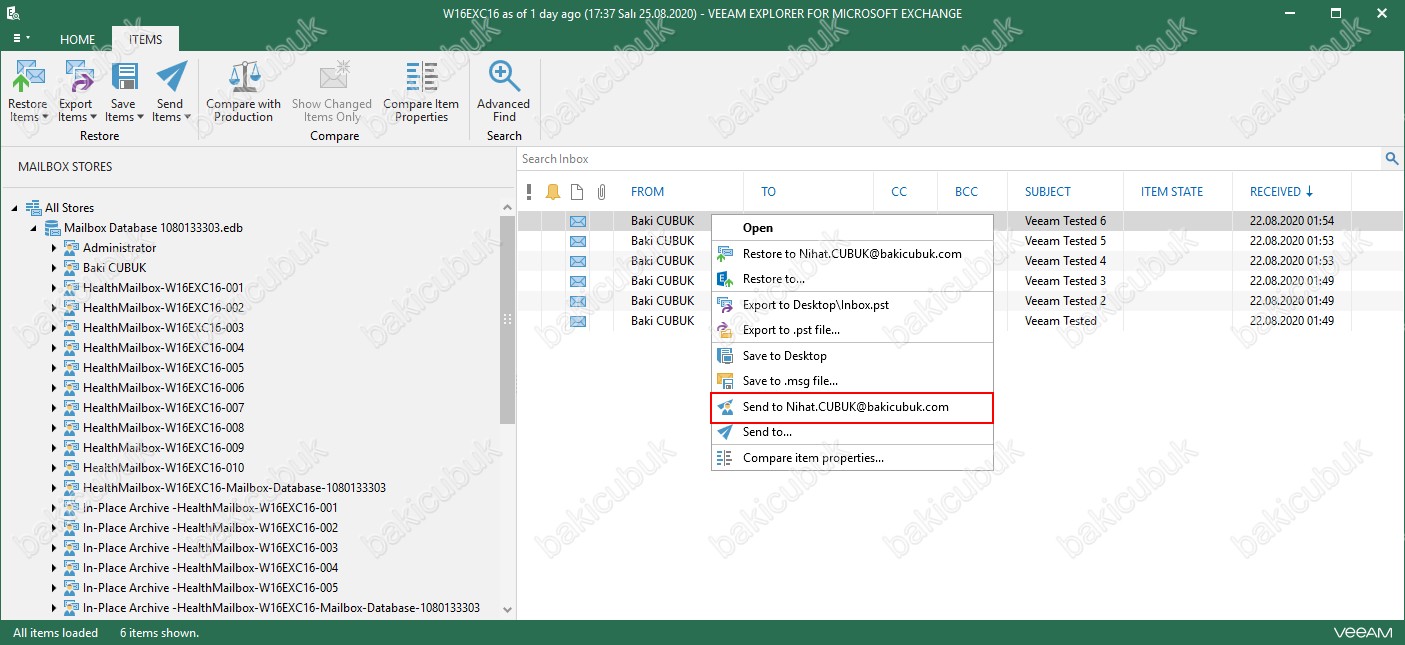Expand the Administrator mailbox node
The width and height of the screenshot is (1405, 645).
point(54,248)
